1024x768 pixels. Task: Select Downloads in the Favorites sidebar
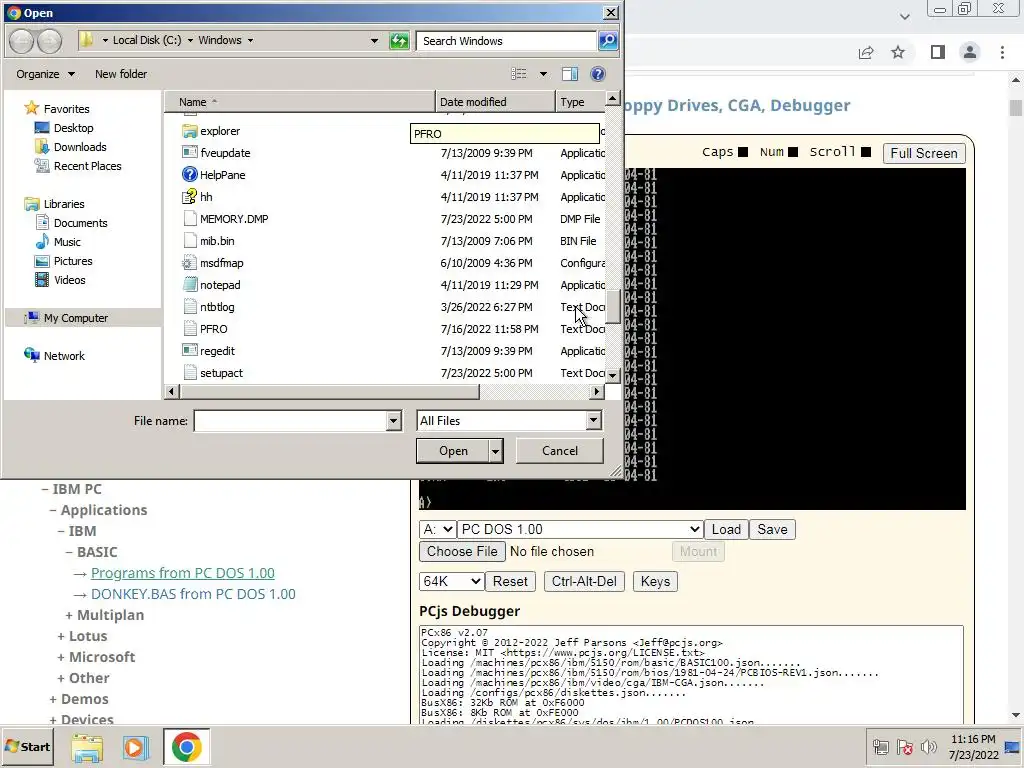(x=80, y=147)
